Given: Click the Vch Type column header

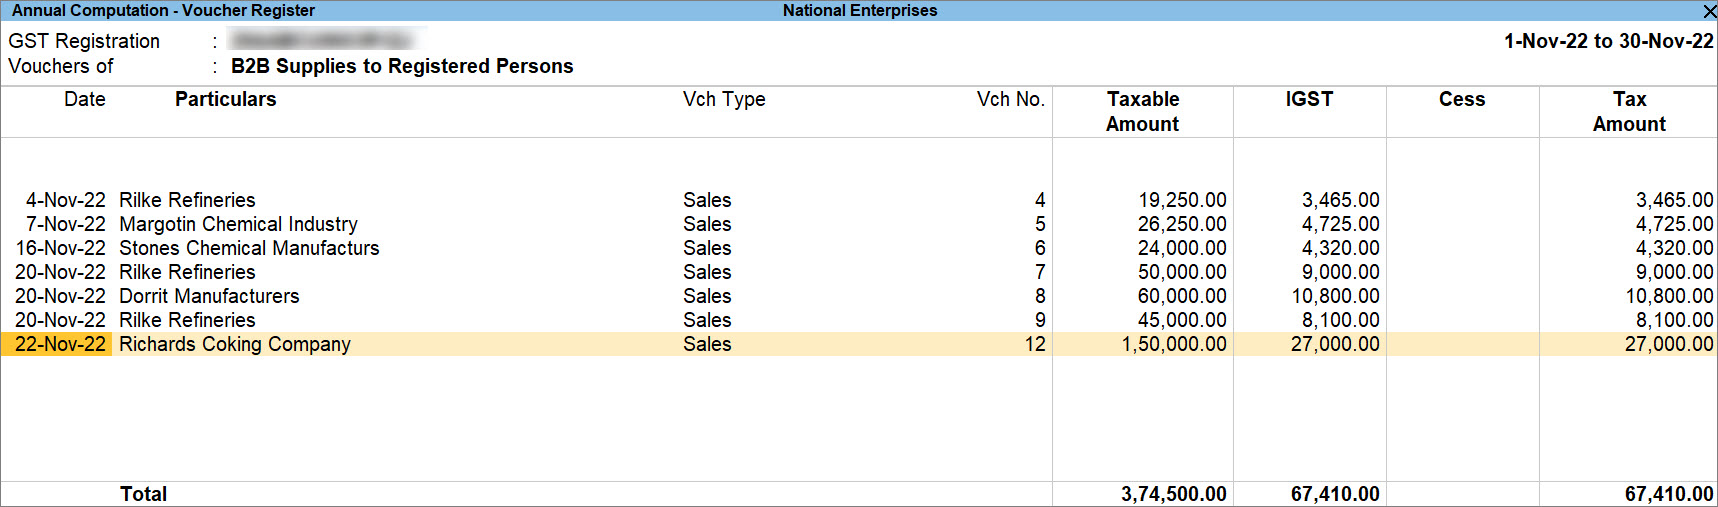Looking at the screenshot, I should click(x=724, y=99).
